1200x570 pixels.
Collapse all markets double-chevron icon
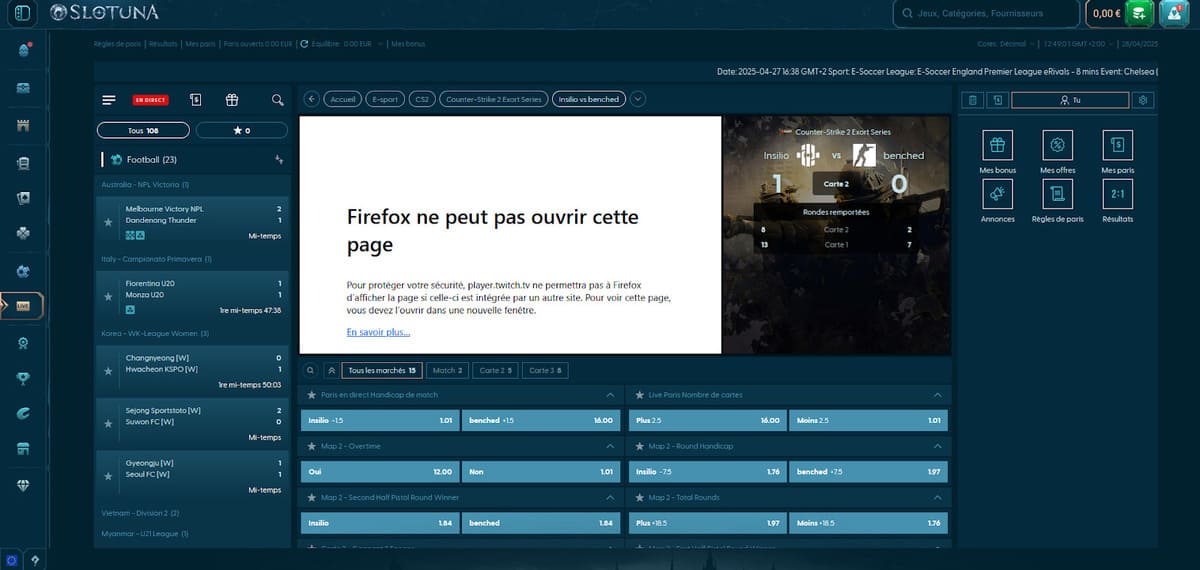click(x=330, y=370)
